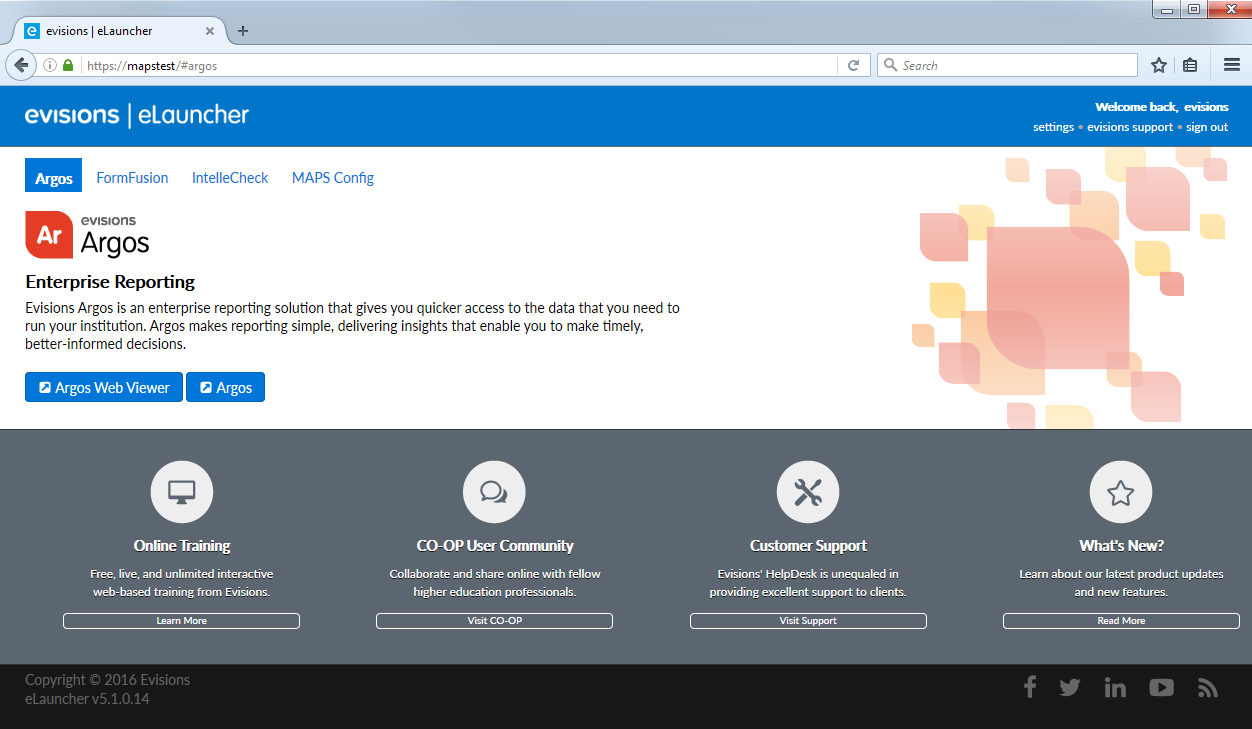Viewport: 1252px width, 729px height.
Task: Click the green secure padlock icon
Action: coord(68,65)
